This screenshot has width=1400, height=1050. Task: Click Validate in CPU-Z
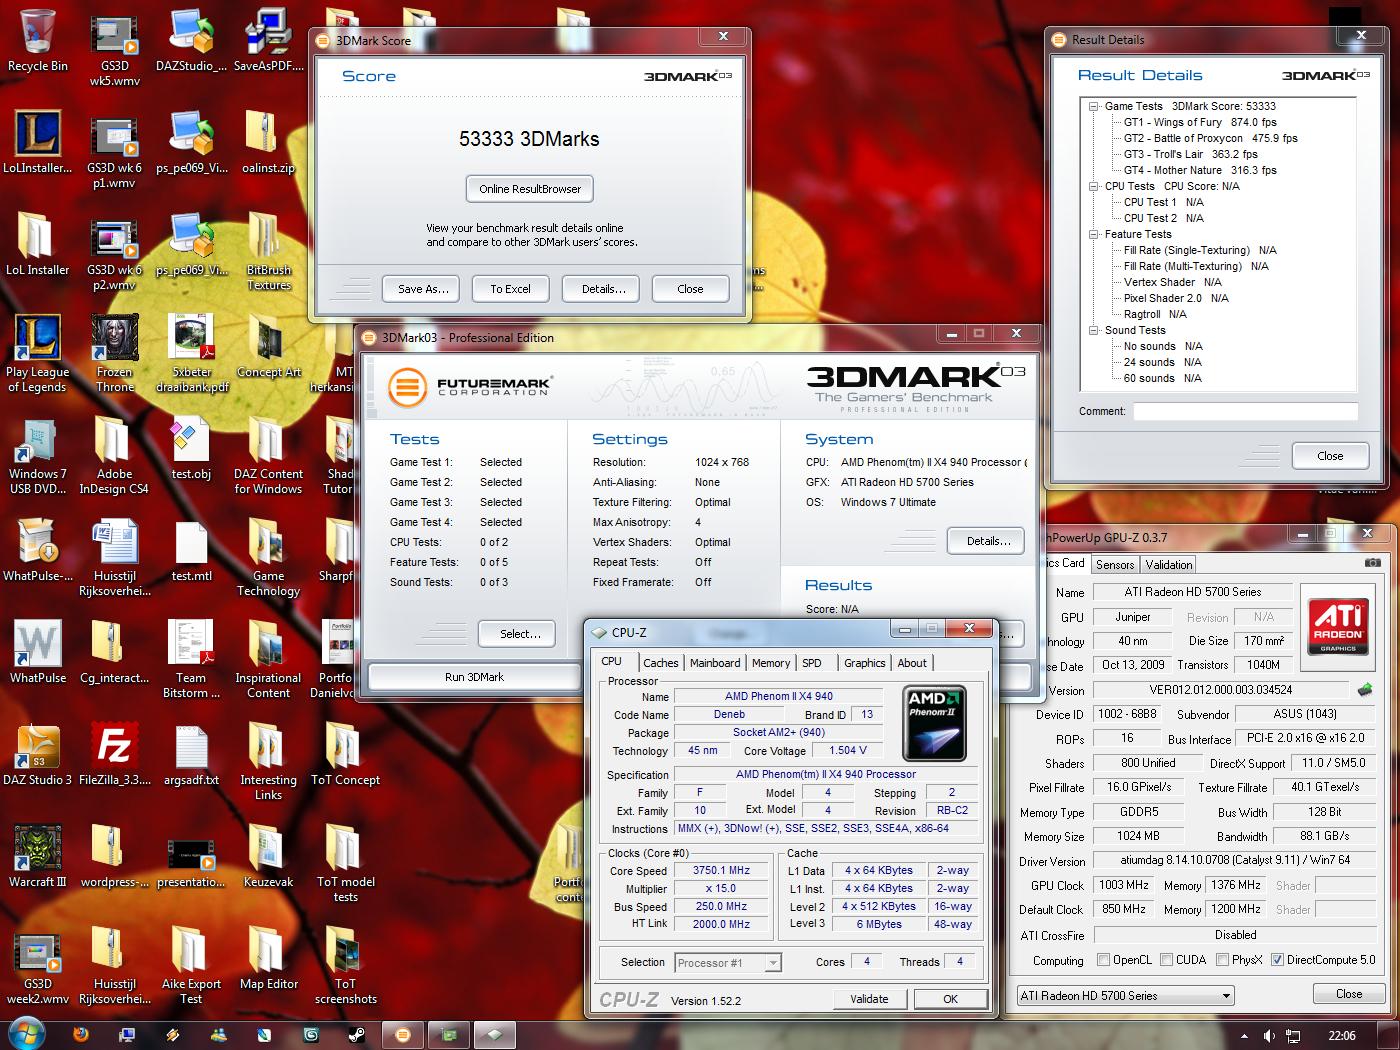click(869, 999)
